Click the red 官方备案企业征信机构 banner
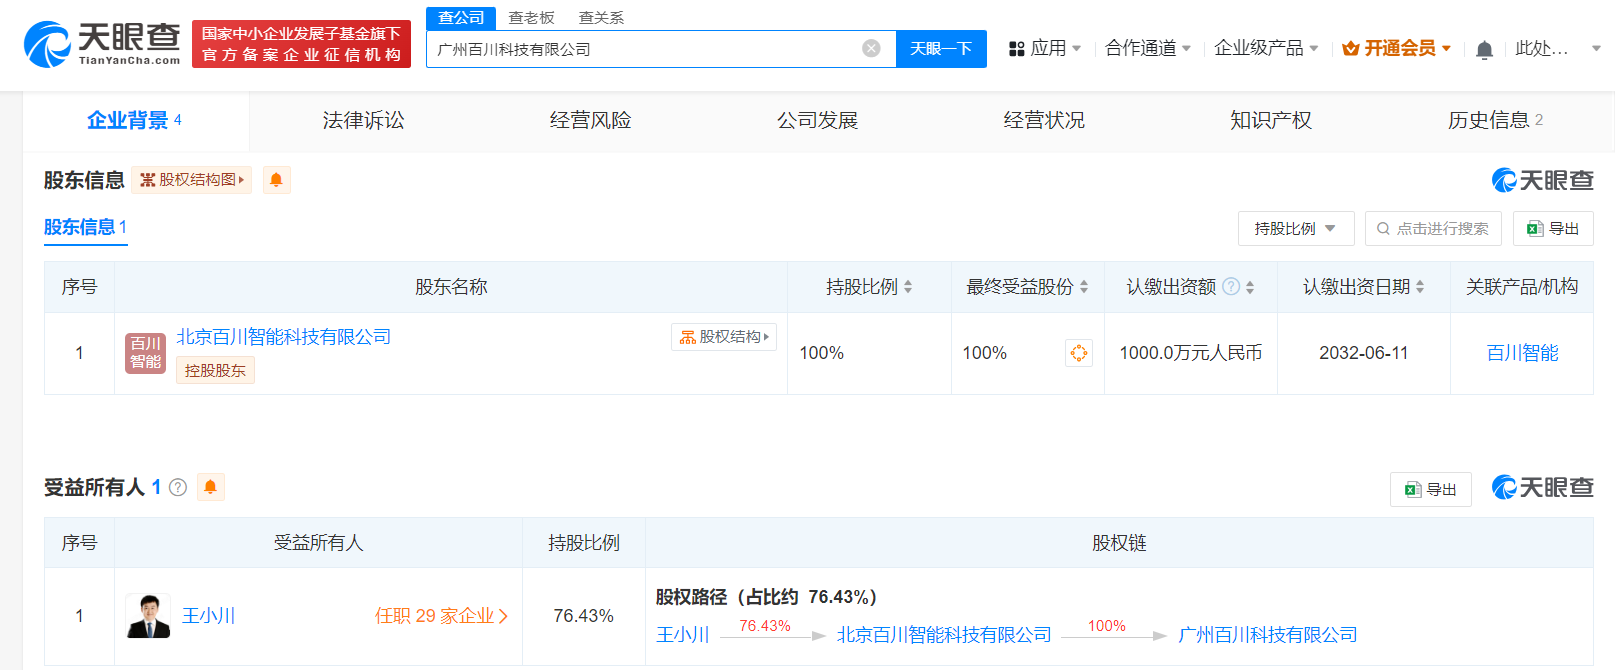 pos(301,45)
